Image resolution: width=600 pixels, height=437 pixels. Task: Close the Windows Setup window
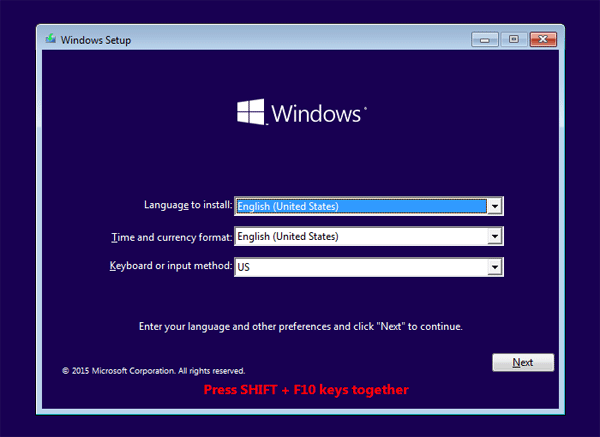tap(540, 39)
